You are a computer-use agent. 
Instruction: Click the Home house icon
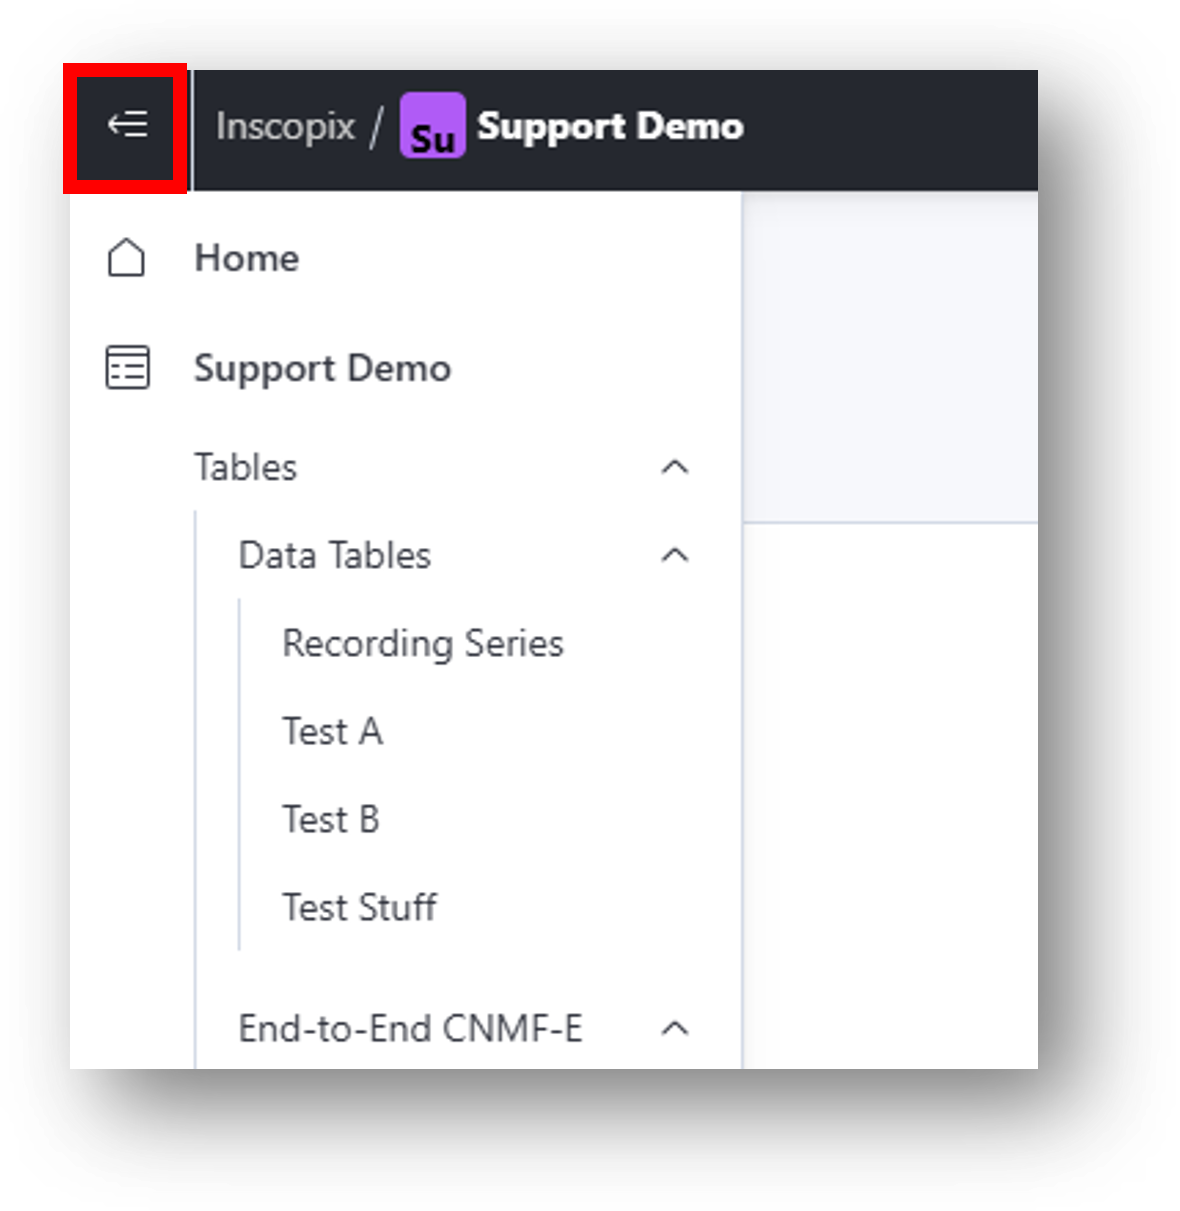(126, 258)
